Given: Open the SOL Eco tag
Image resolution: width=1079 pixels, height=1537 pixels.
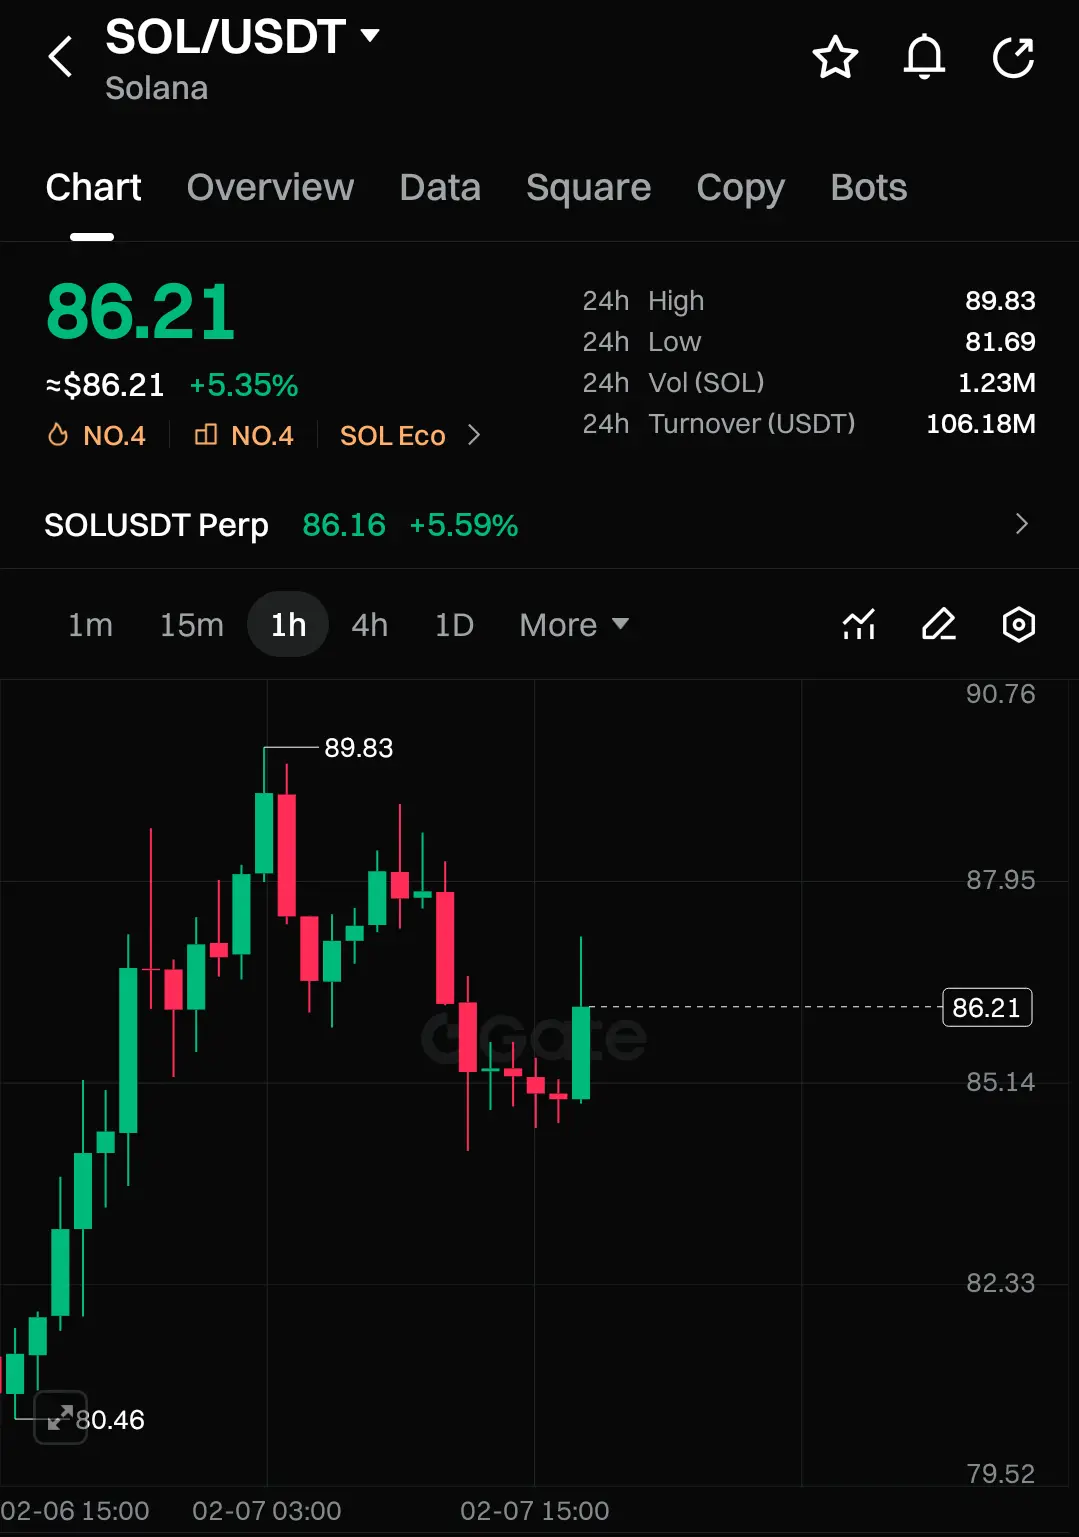Looking at the screenshot, I should point(392,436).
